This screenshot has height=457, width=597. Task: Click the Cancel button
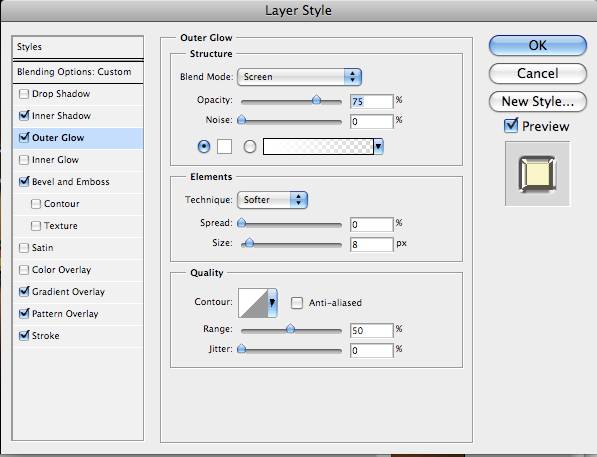(x=538, y=74)
